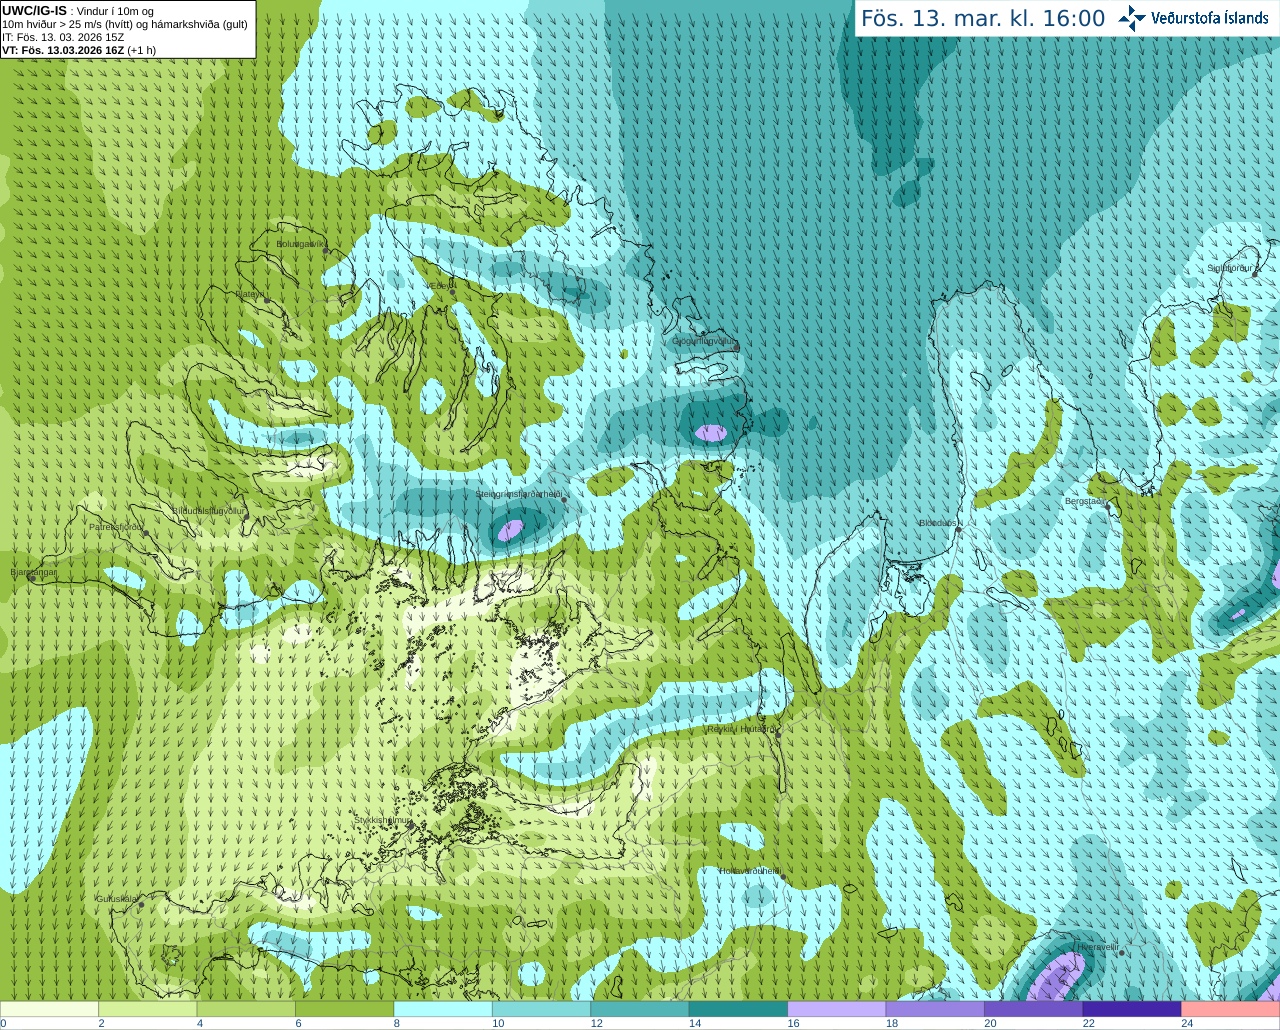Click the purple wind maximum south of Gjögurflugvöllur
Image resolution: width=1280 pixels, height=1030 pixels.
[711, 433]
